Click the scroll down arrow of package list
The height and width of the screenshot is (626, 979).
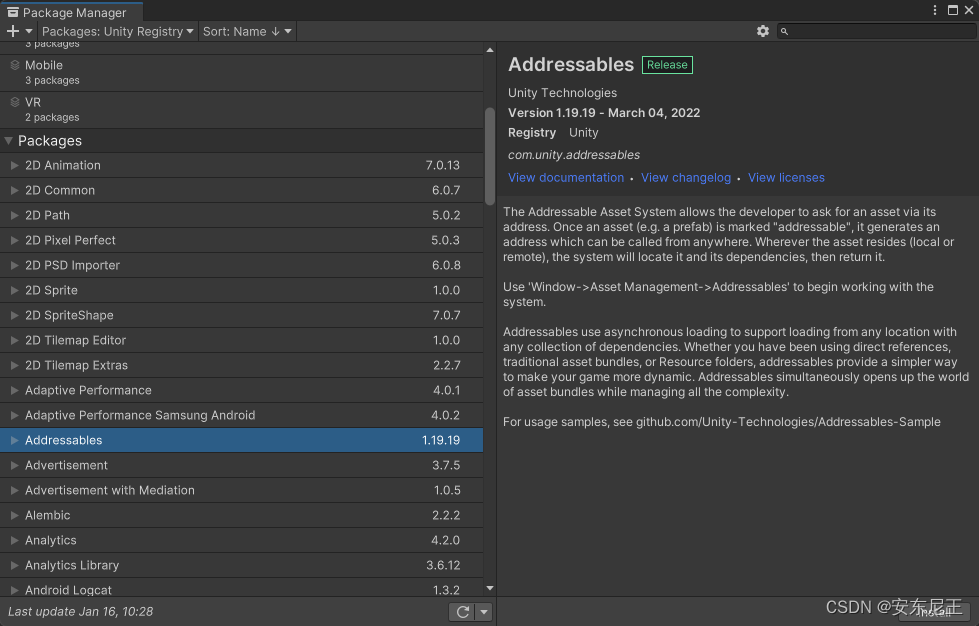point(490,588)
